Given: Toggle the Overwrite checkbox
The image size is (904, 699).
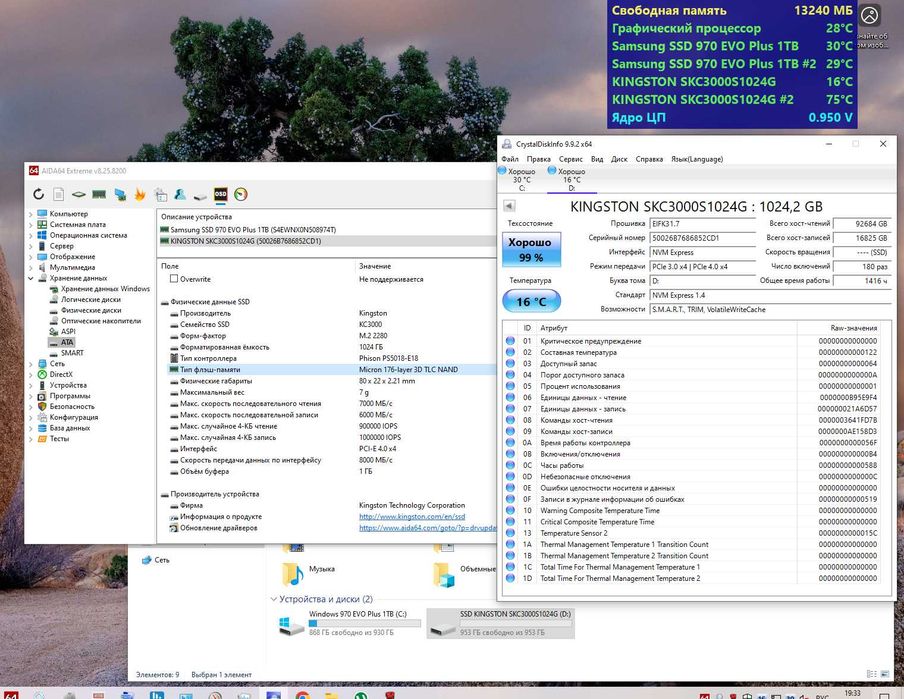Looking at the screenshot, I should coord(174,279).
